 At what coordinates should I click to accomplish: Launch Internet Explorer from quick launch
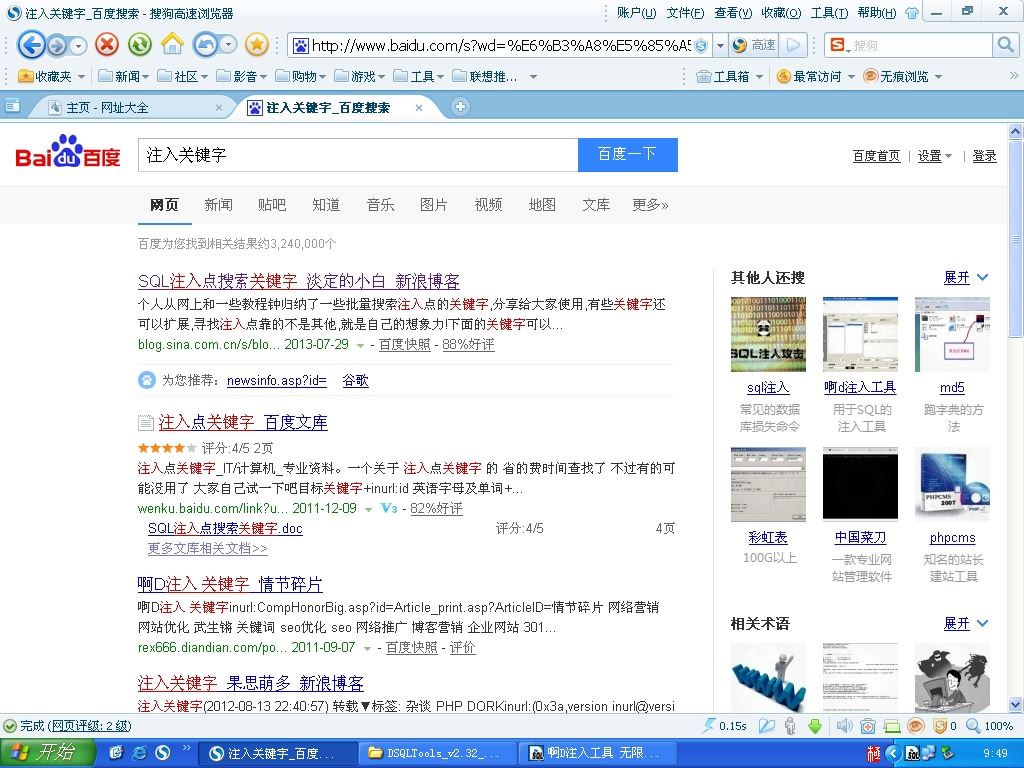[139, 753]
